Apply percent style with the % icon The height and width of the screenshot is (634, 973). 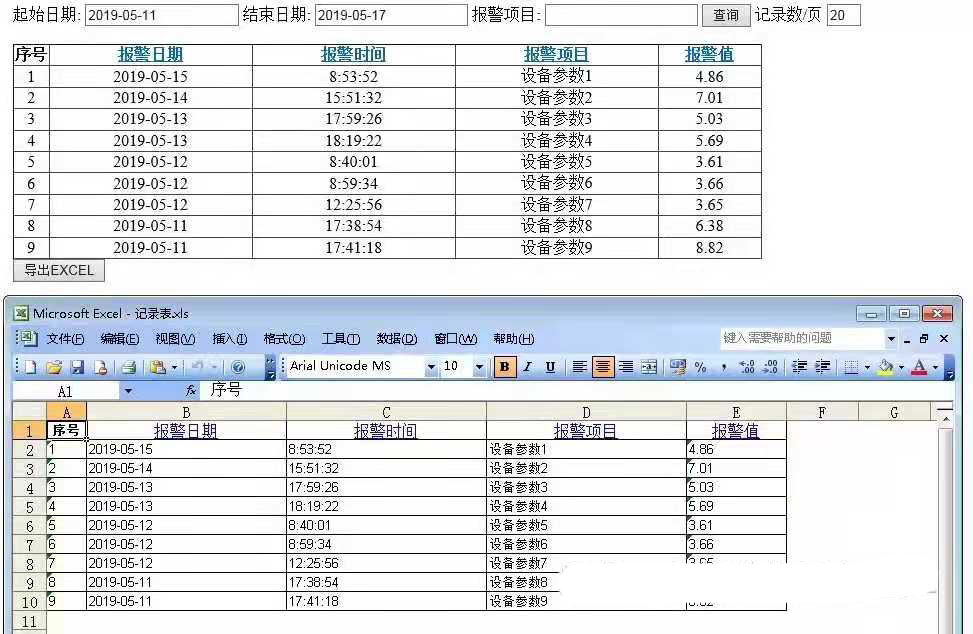click(x=701, y=367)
